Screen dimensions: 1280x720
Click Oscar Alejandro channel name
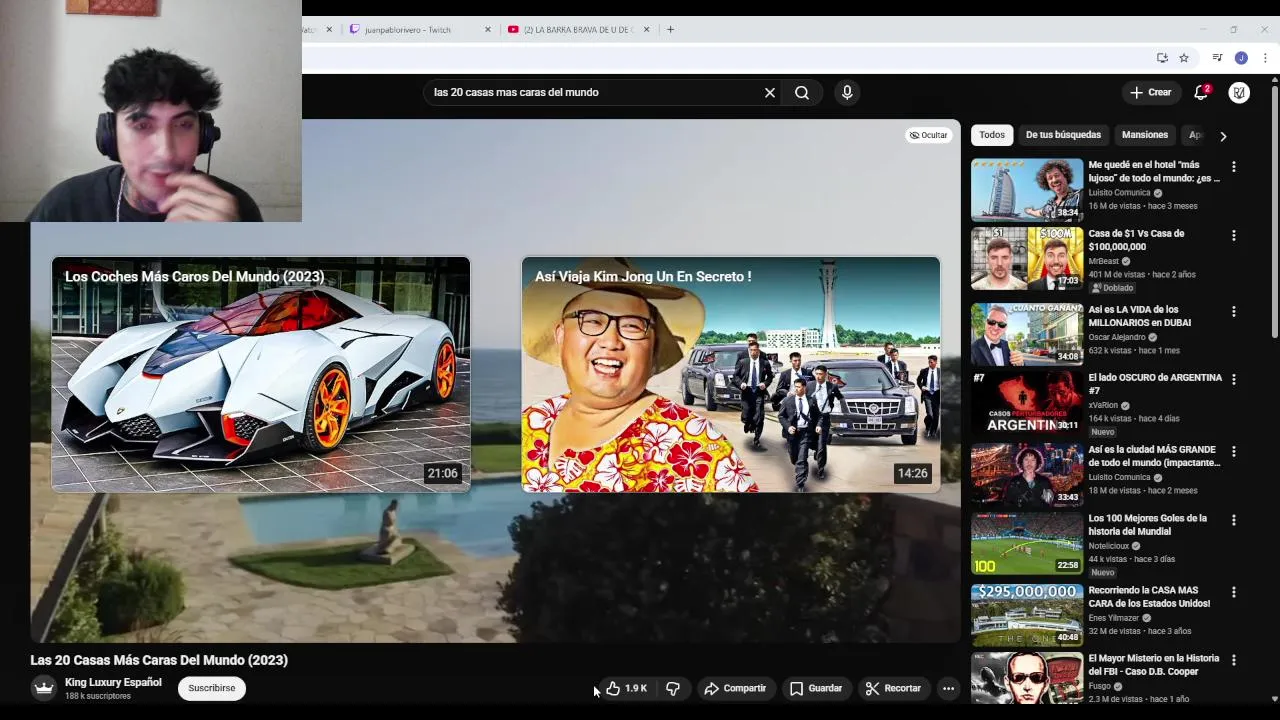(1117, 337)
